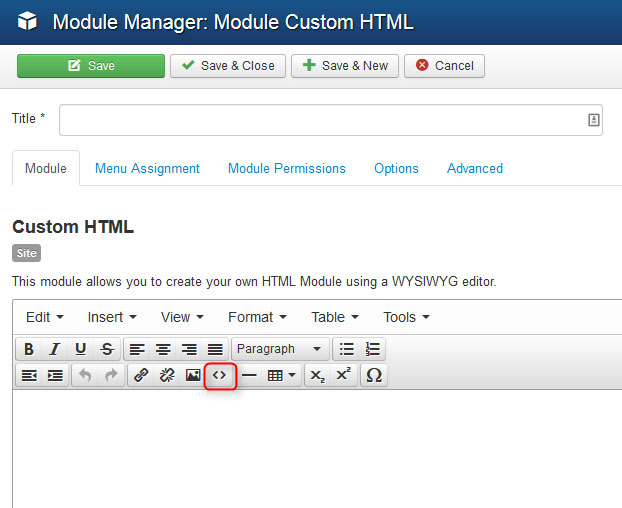This screenshot has height=508, width=622.
Task: Click the insert image icon
Action: pyautogui.click(x=193, y=375)
